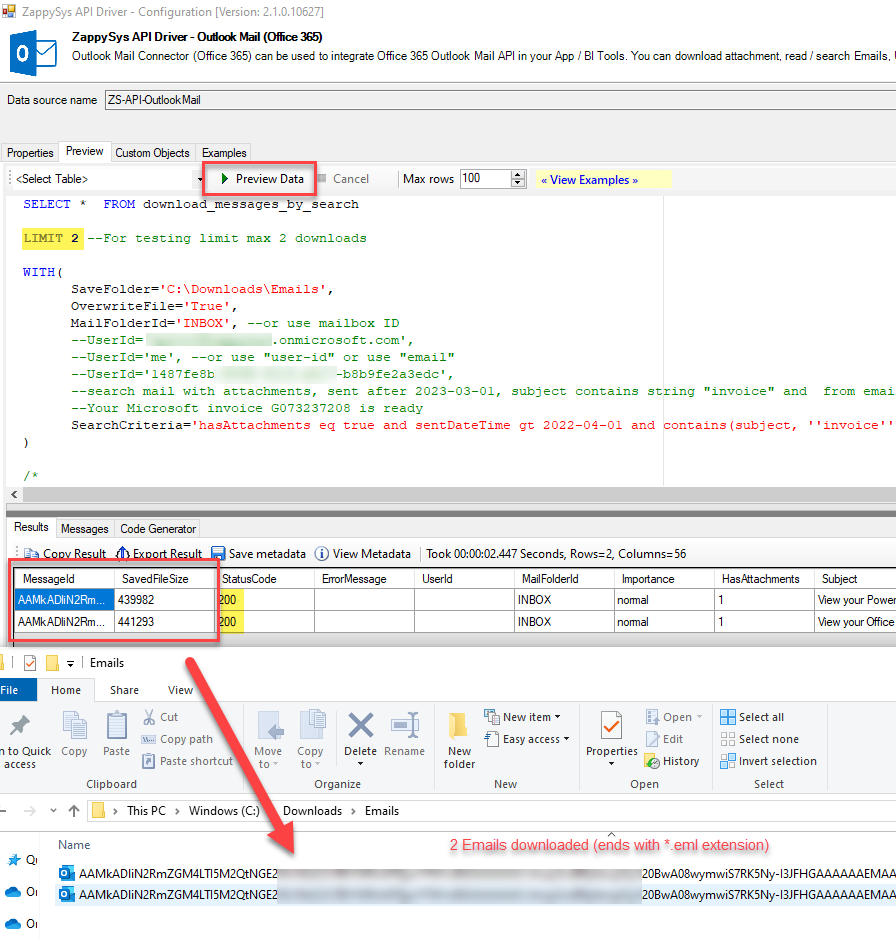The width and height of the screenshot is (896, 939).
Task: Select cell with SavedFileSize 439982
Action: [165, 600]
